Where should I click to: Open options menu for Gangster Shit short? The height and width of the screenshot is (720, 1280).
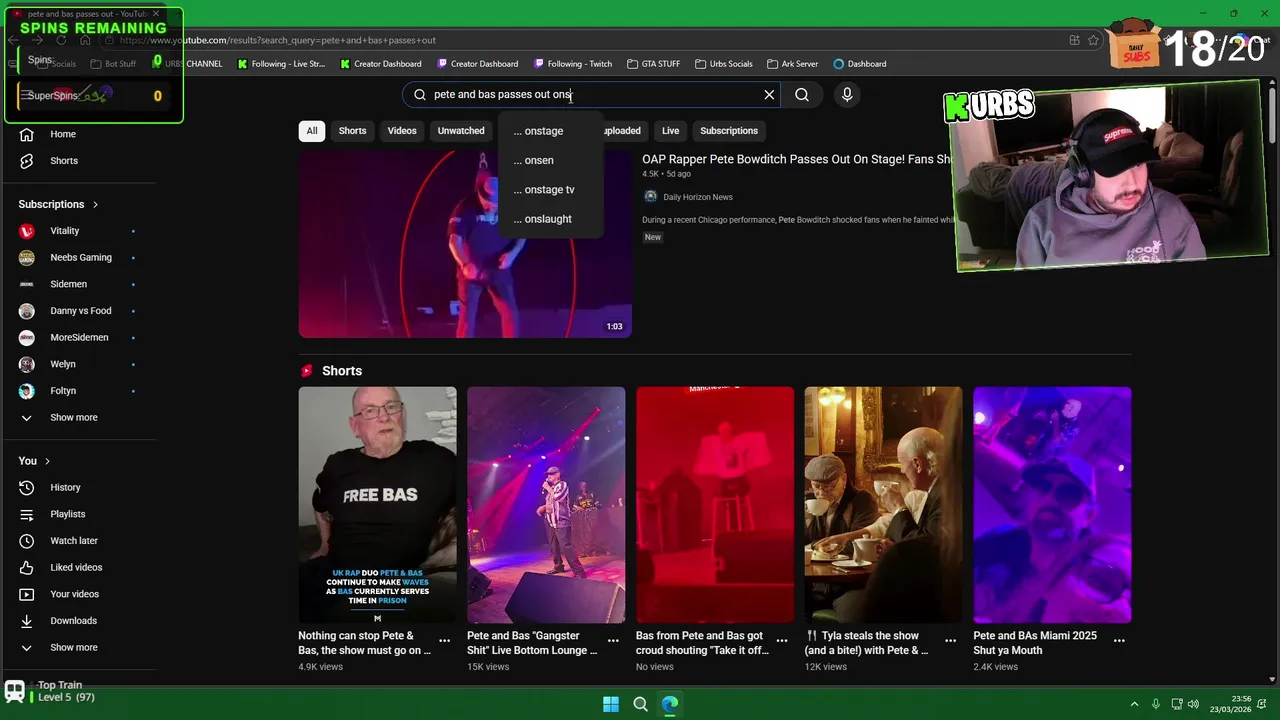coord(613,641)
